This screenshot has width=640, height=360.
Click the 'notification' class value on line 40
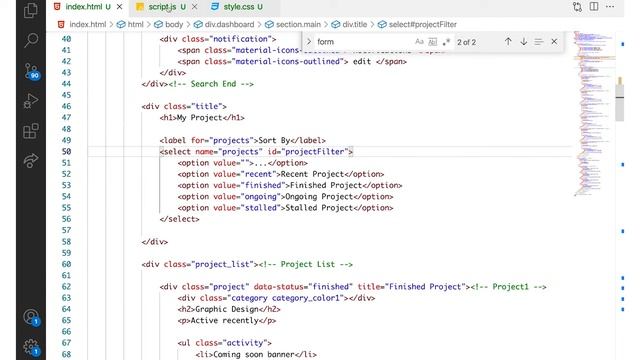pos(240,39)
